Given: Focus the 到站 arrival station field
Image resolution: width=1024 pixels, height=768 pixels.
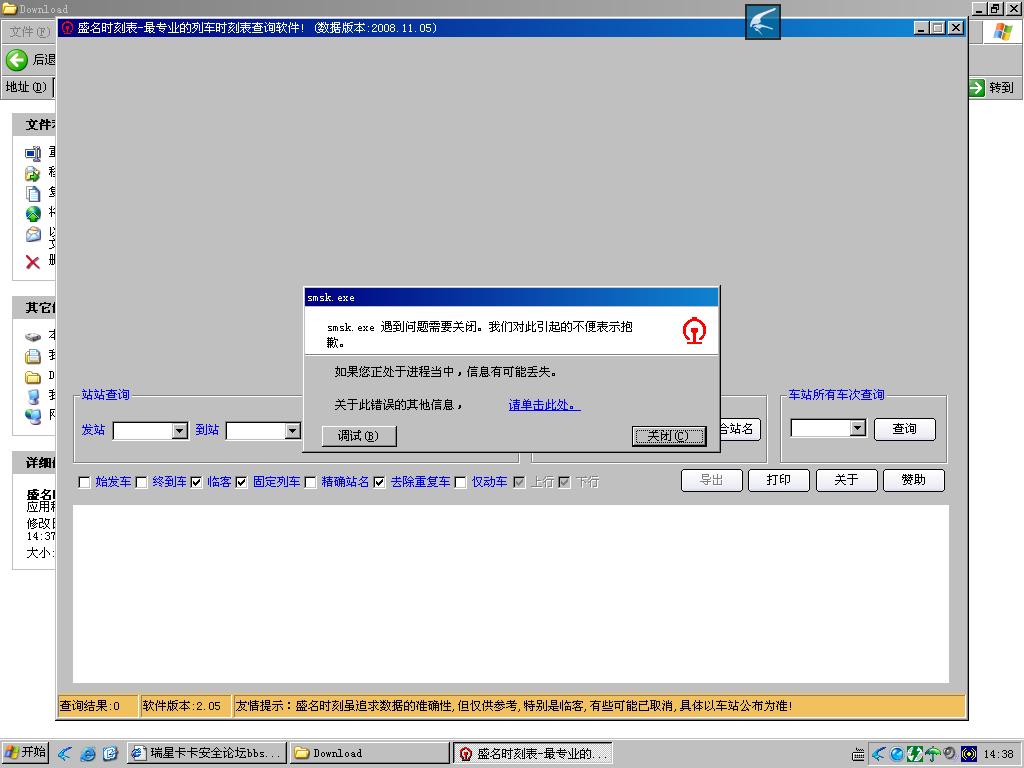Looking at the screenshot, I should [x=255, y=431].
